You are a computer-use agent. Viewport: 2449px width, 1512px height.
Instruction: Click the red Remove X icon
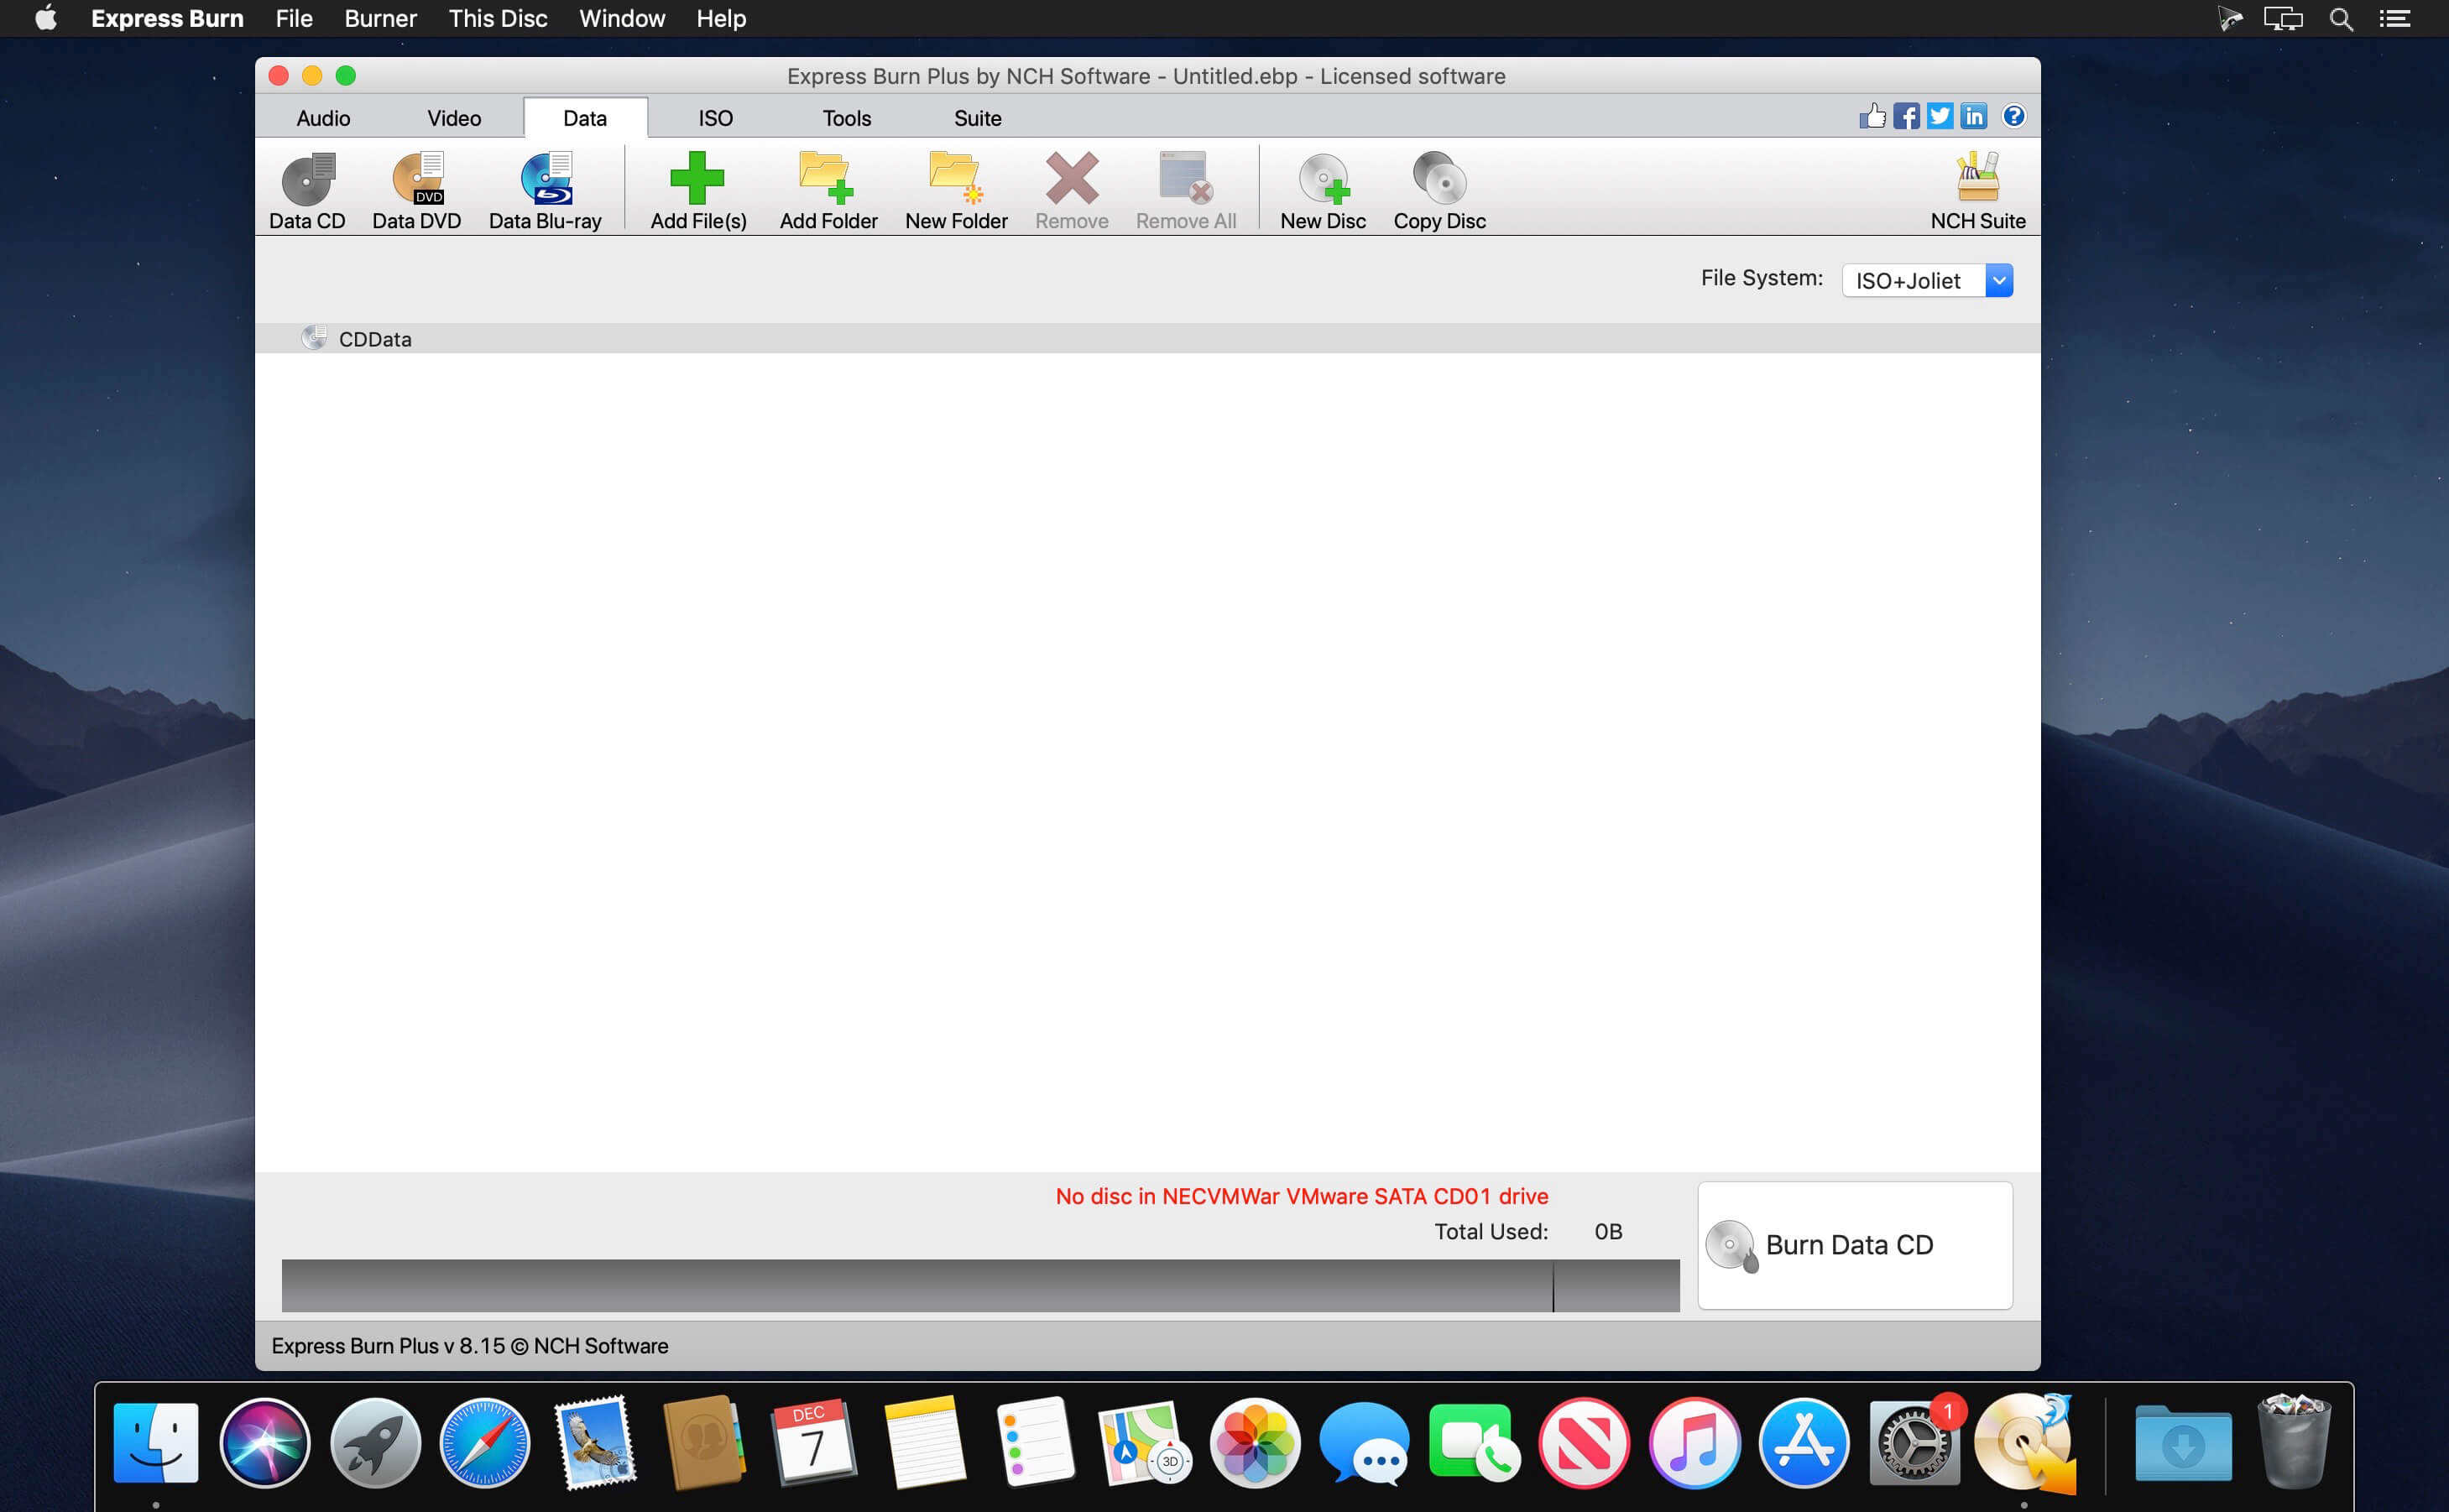click(1071, 178)
